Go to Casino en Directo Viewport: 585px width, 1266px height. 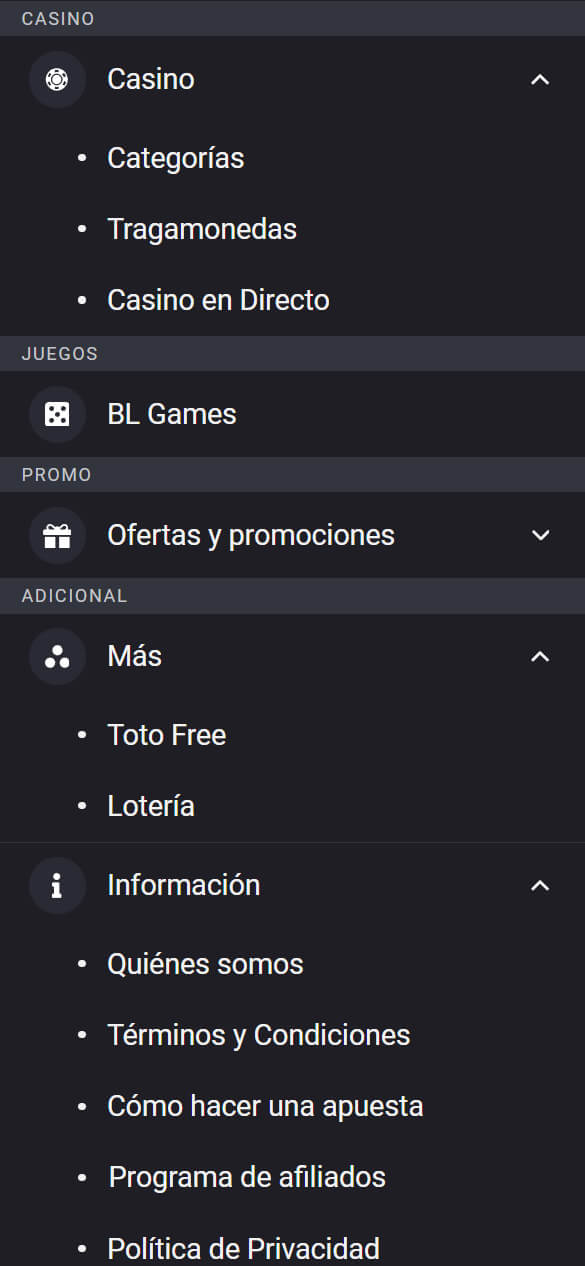[x=218, y=300]
